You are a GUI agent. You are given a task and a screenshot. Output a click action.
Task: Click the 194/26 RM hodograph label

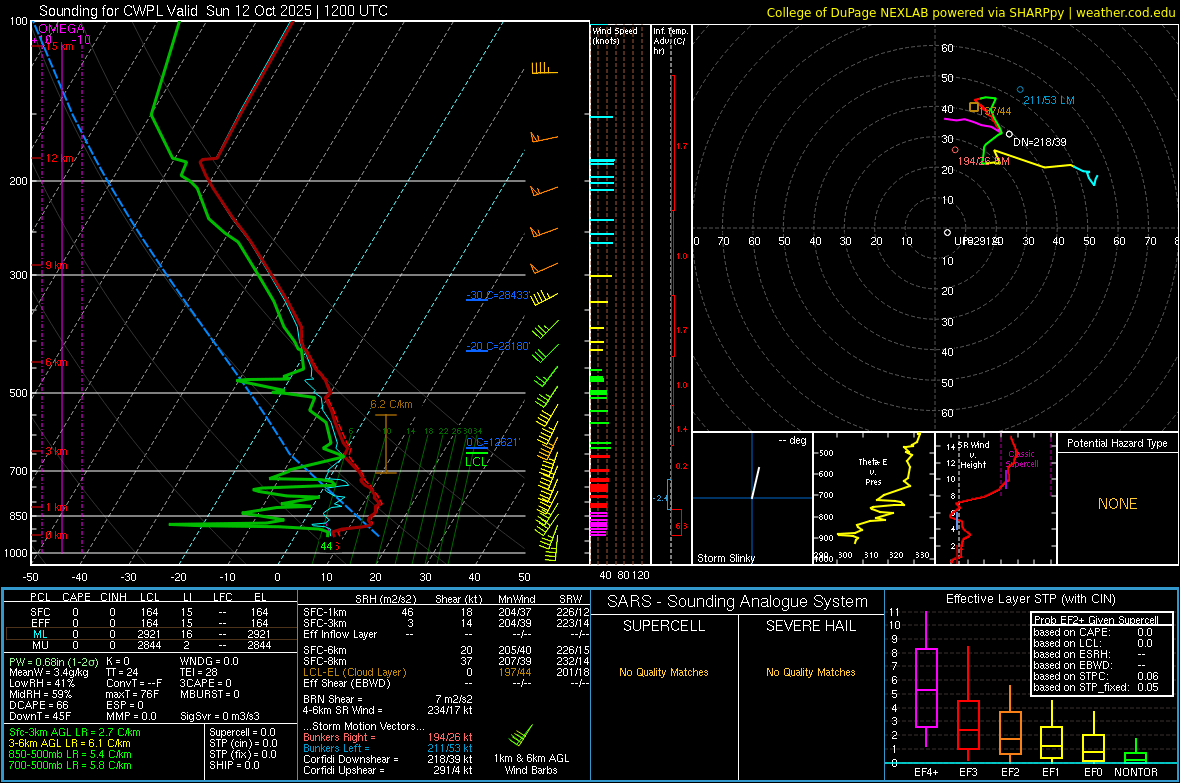(x=984, y=162)
